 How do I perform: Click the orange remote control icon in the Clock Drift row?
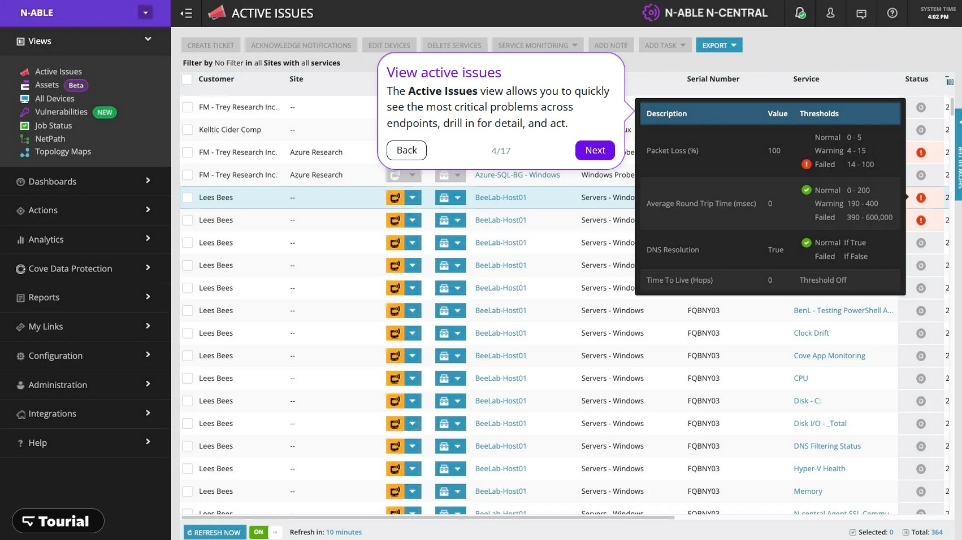(x=394, y=333)
